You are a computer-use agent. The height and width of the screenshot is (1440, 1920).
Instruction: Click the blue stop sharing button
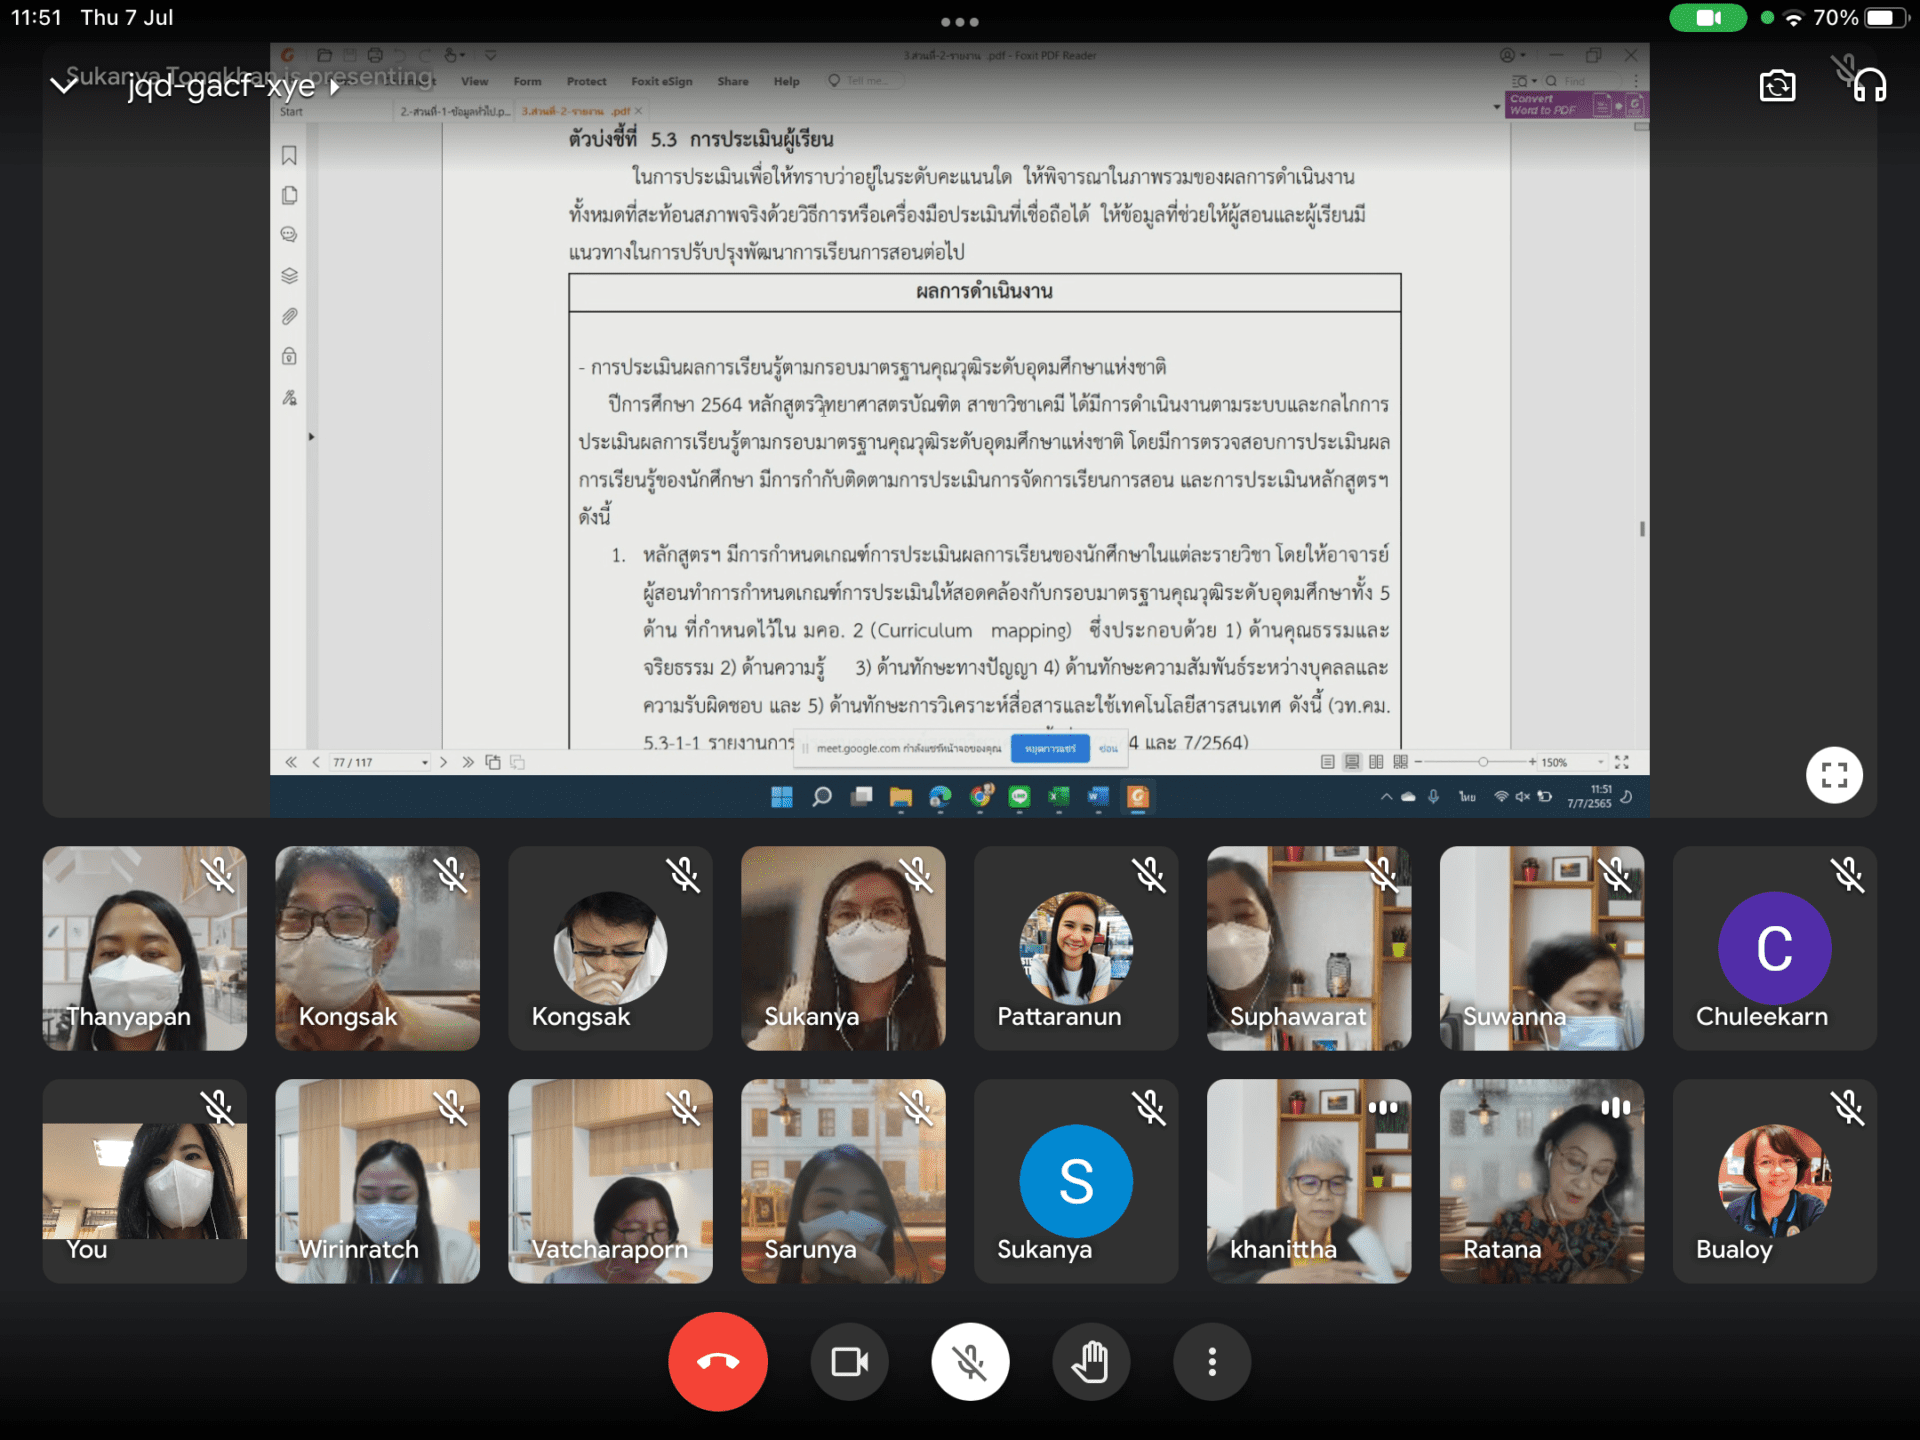1050,748
